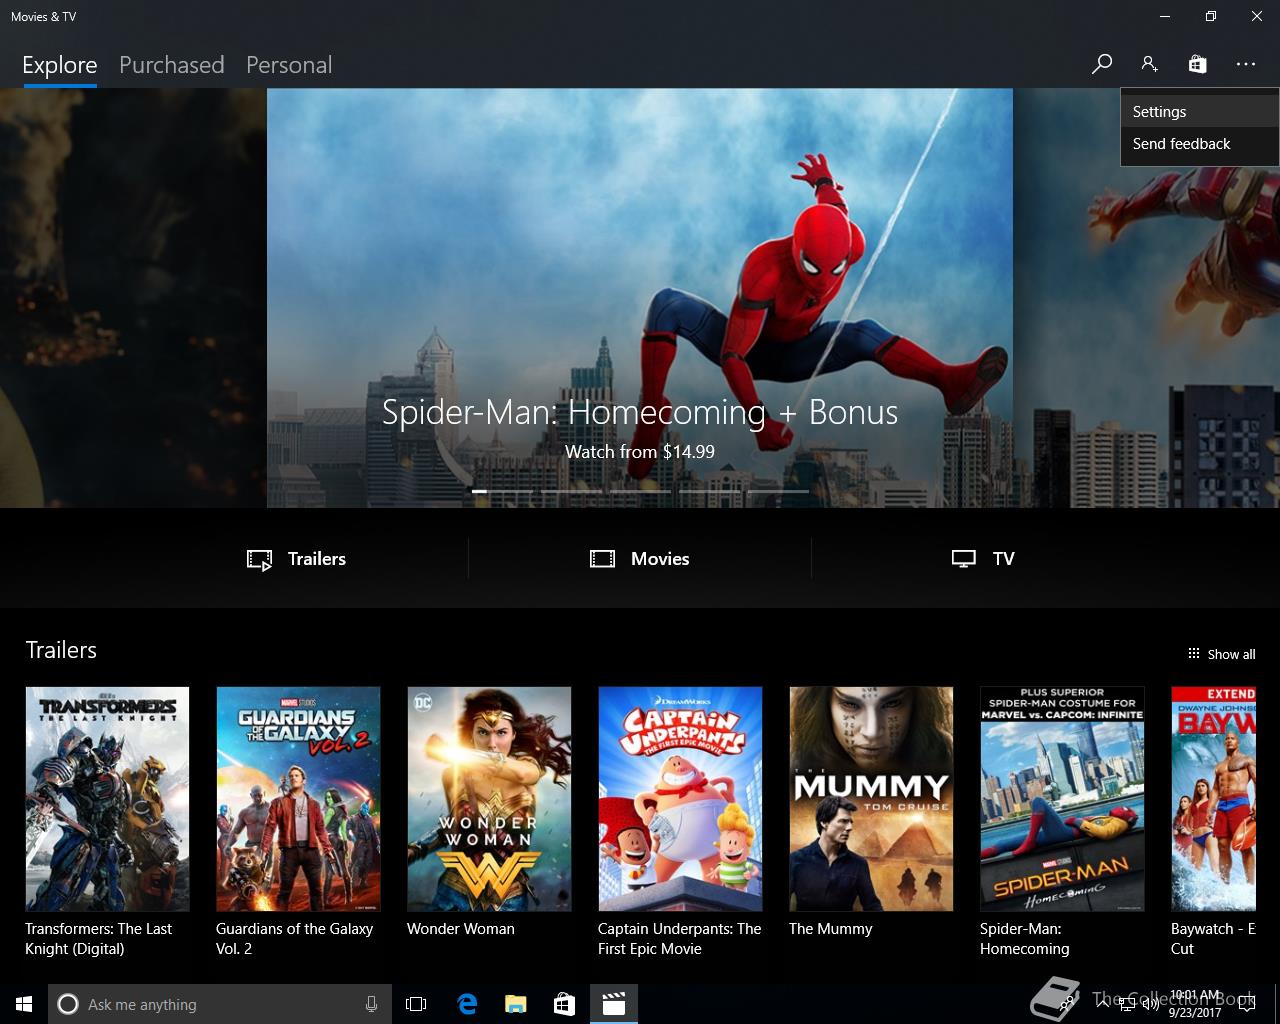Click the three-dot more options icon
The image size is (1280, 1024).
click(x=1245, y=64)
